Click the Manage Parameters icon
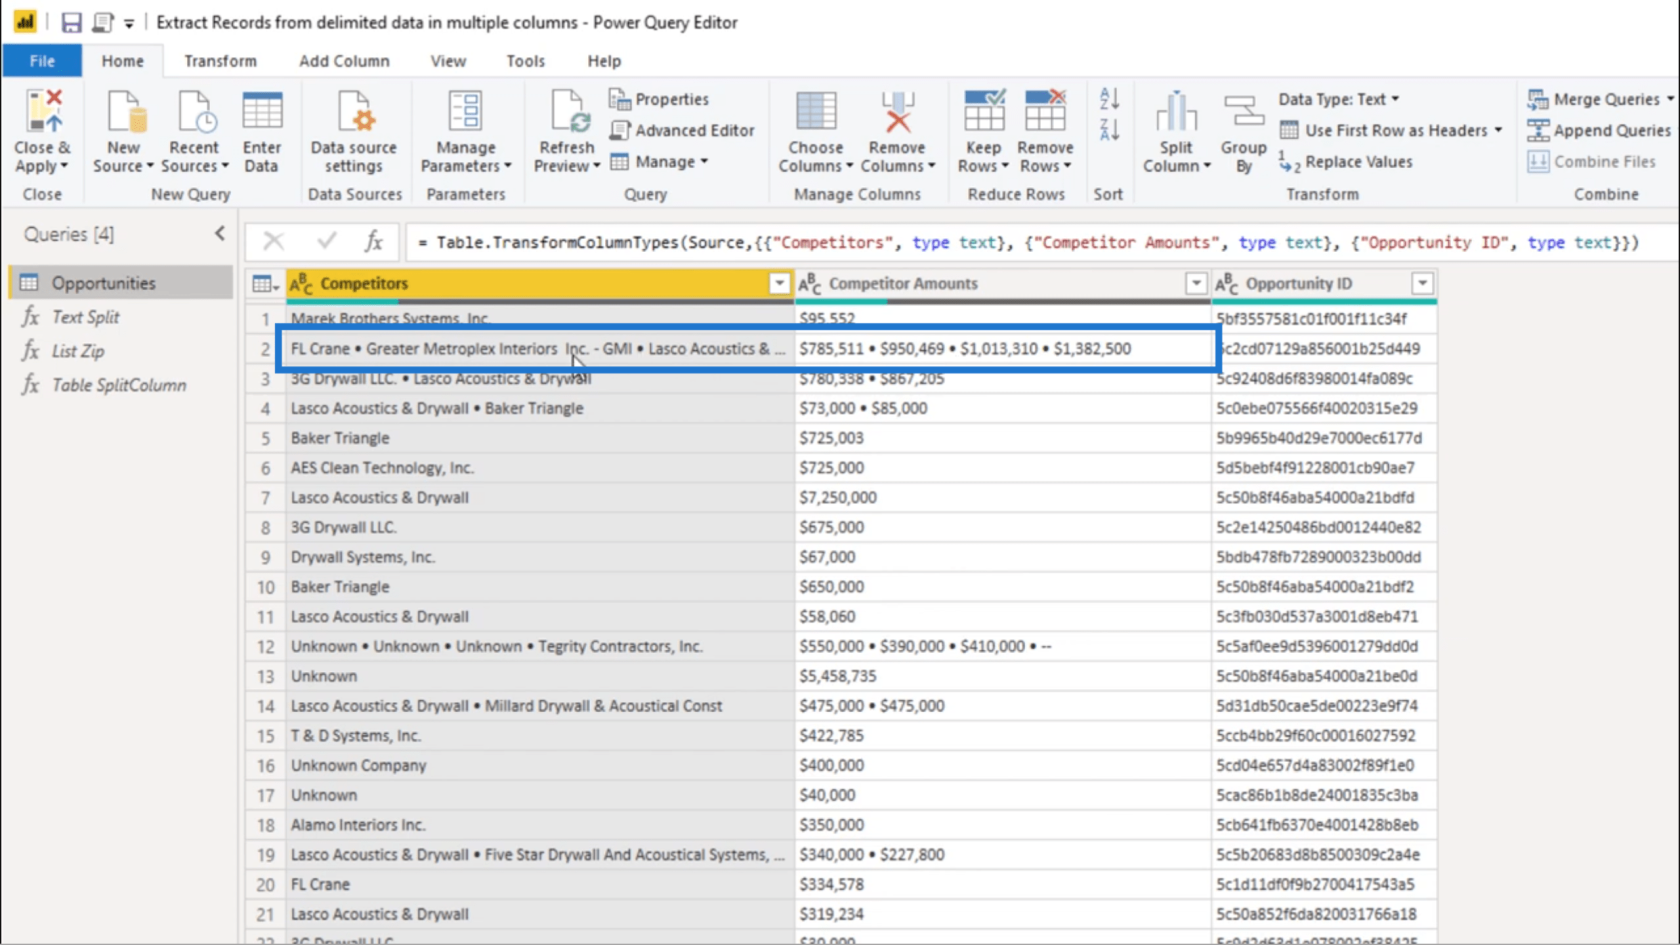Screen dimensions: 1680x945 (x=465, y=111)
